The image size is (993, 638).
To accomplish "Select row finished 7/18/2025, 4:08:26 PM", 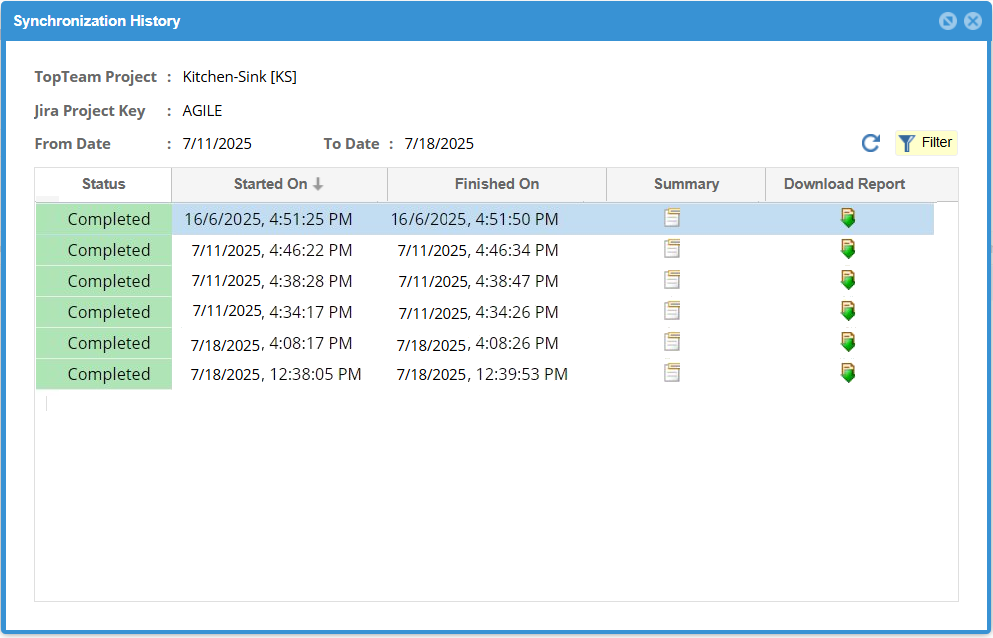I will pos(477,344).
